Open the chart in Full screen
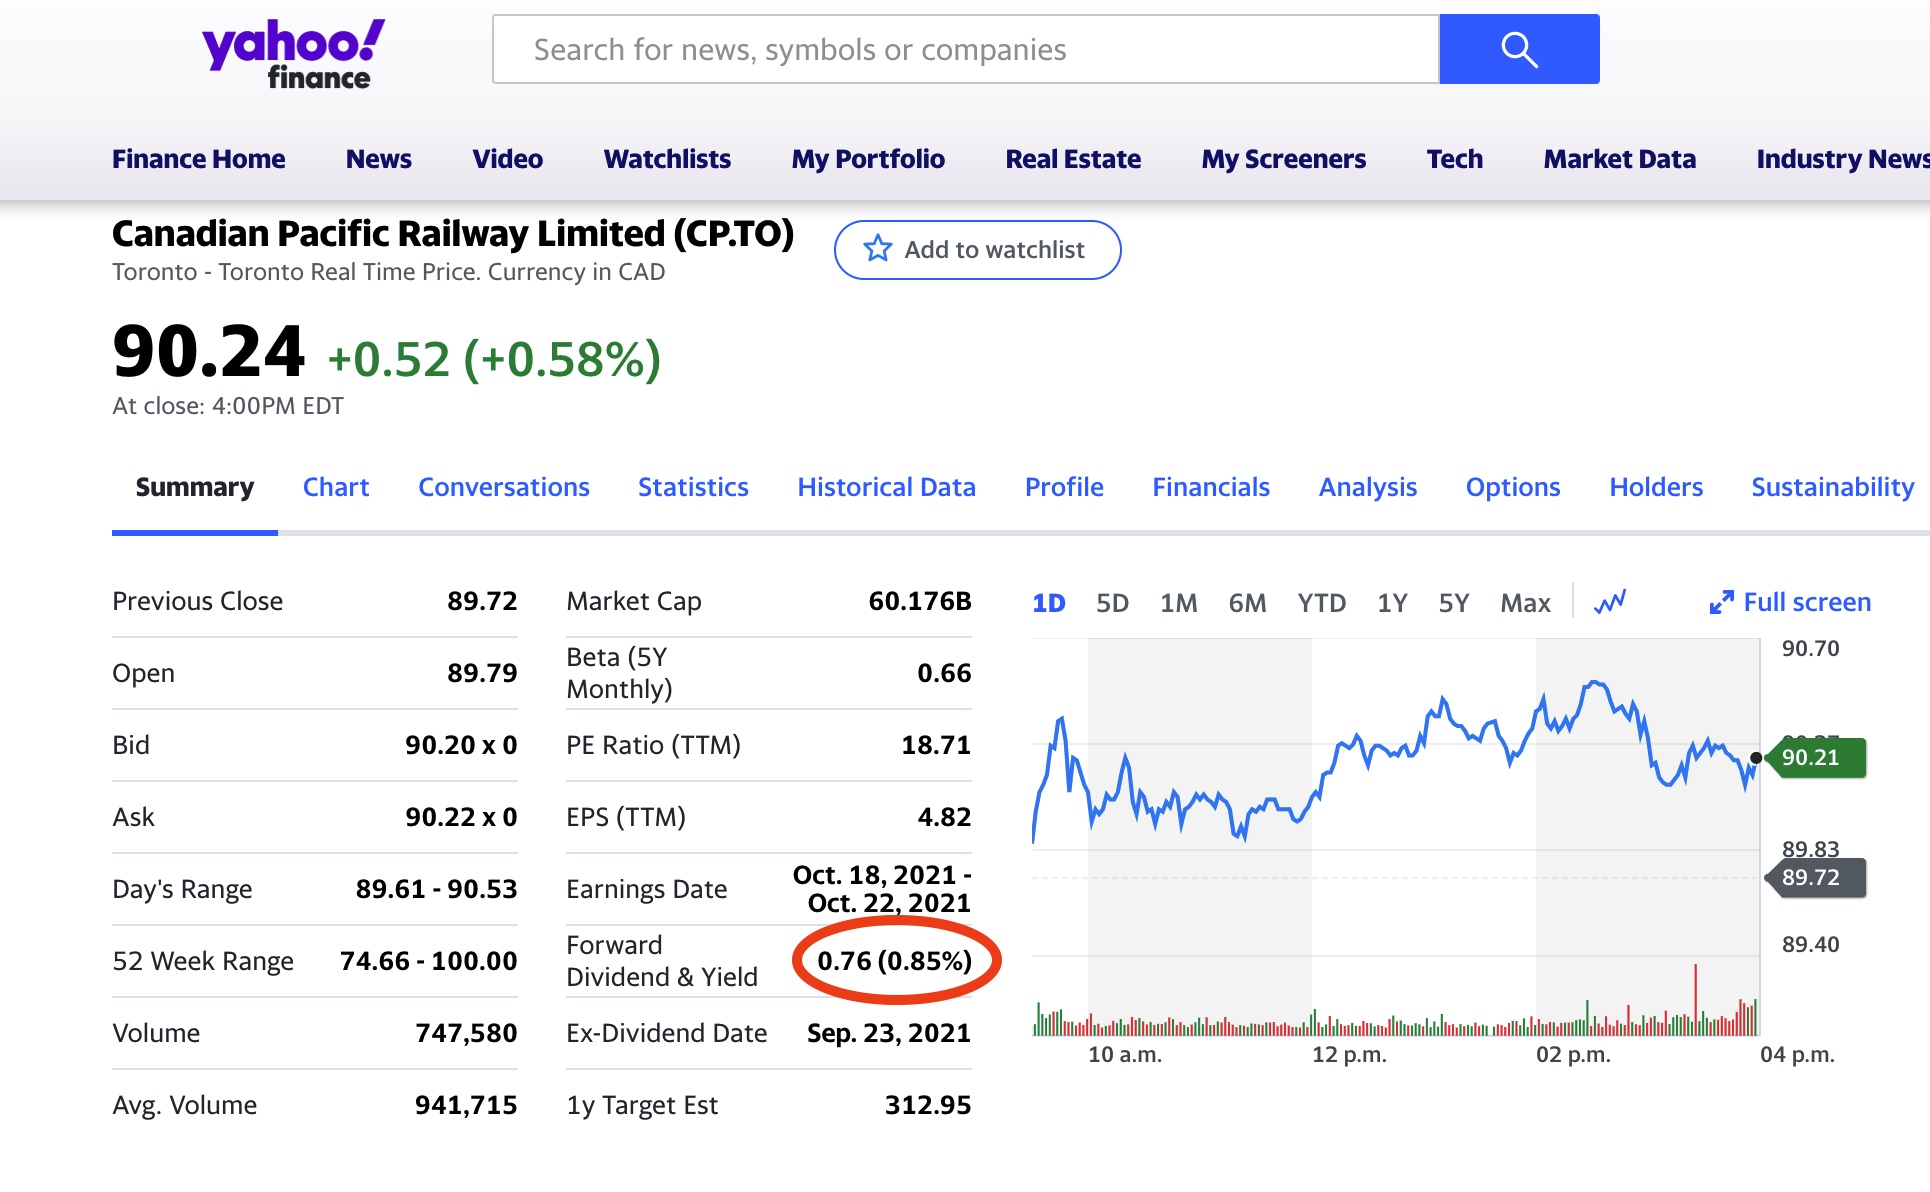 (x=1790, y=602)
